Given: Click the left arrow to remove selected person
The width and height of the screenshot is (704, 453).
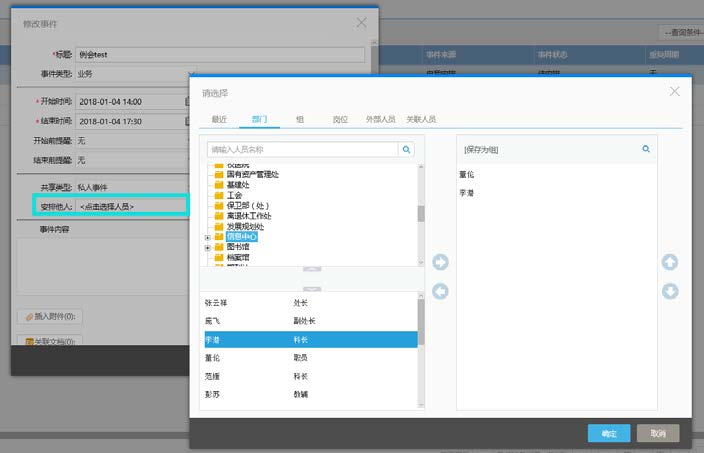Looking at the screenshot, I should (440, 291).
